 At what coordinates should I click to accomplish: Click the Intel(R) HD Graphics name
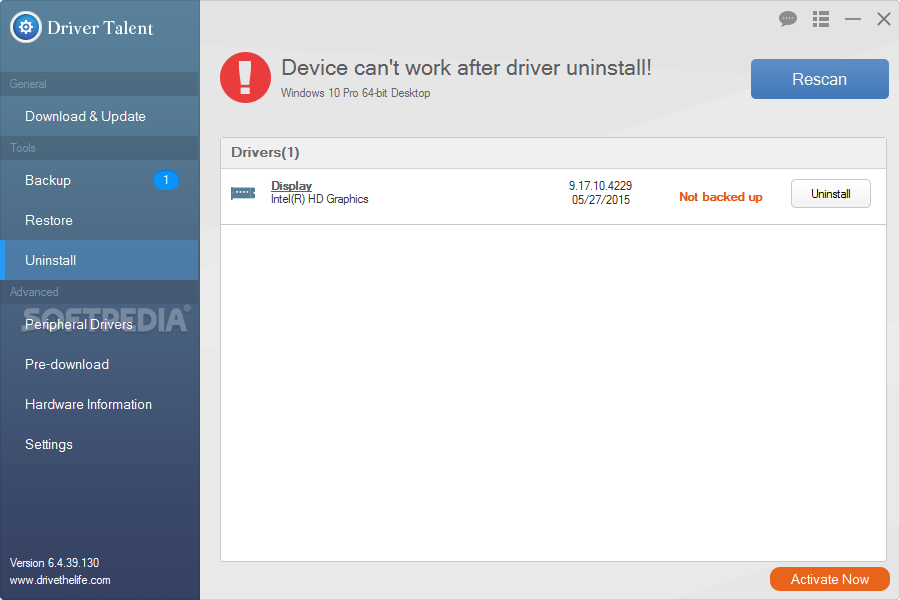coord(320,199)
